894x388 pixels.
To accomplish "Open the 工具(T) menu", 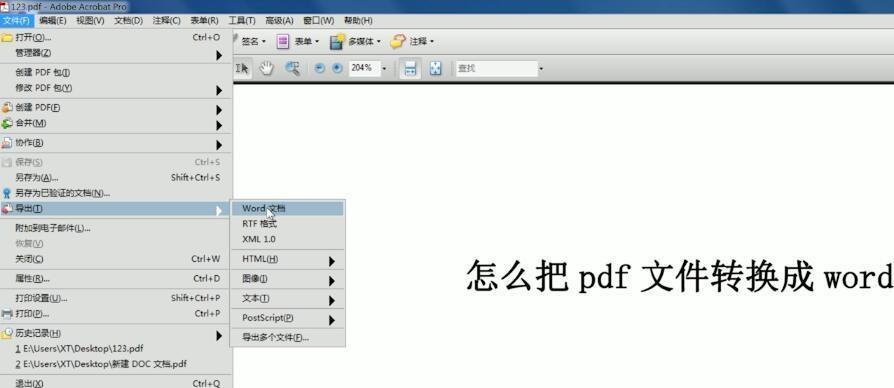I will (x=242, y=21).
